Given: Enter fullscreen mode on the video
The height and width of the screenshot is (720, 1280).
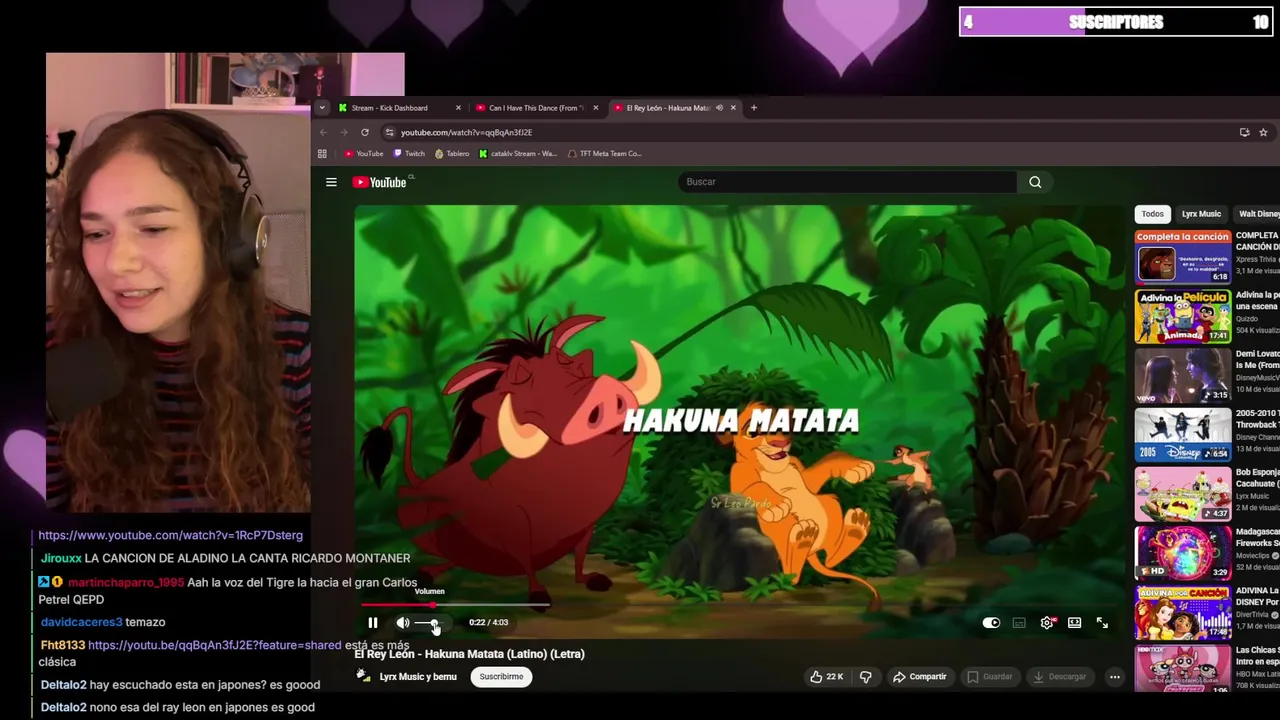Looking at the screenshot, I should click(x=1102, y=622).
